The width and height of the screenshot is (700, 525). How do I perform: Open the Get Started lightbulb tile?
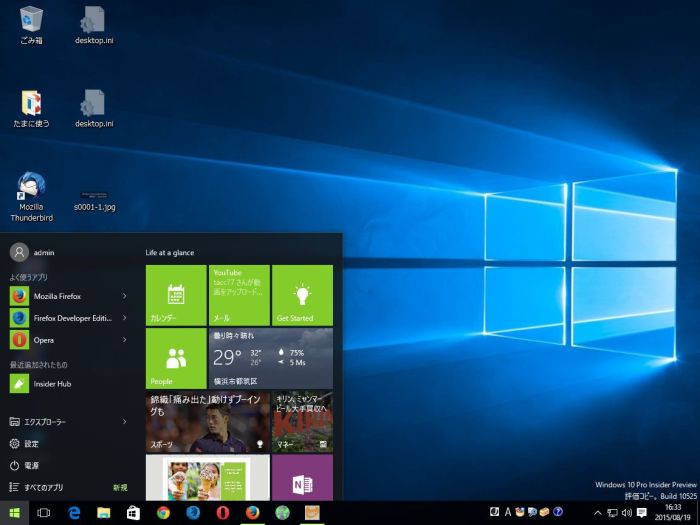302,295
